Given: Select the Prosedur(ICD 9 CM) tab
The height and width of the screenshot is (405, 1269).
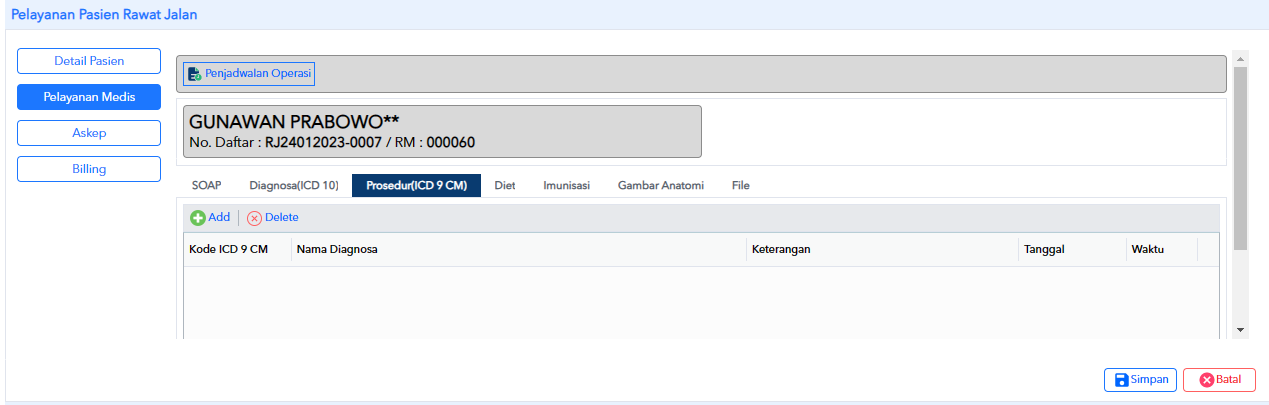Looking at the screenshot, I should click(416, 186).
